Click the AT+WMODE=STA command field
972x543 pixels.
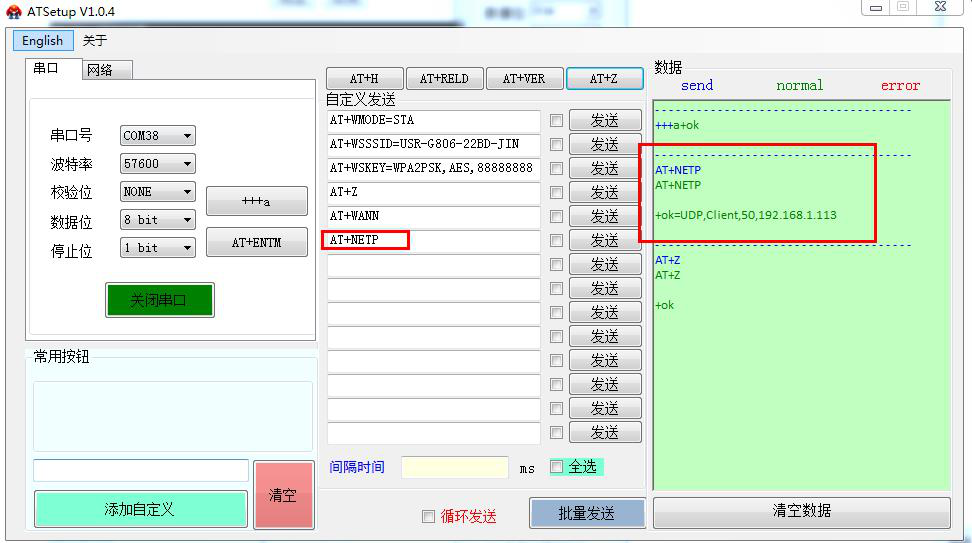pos(433,120)
